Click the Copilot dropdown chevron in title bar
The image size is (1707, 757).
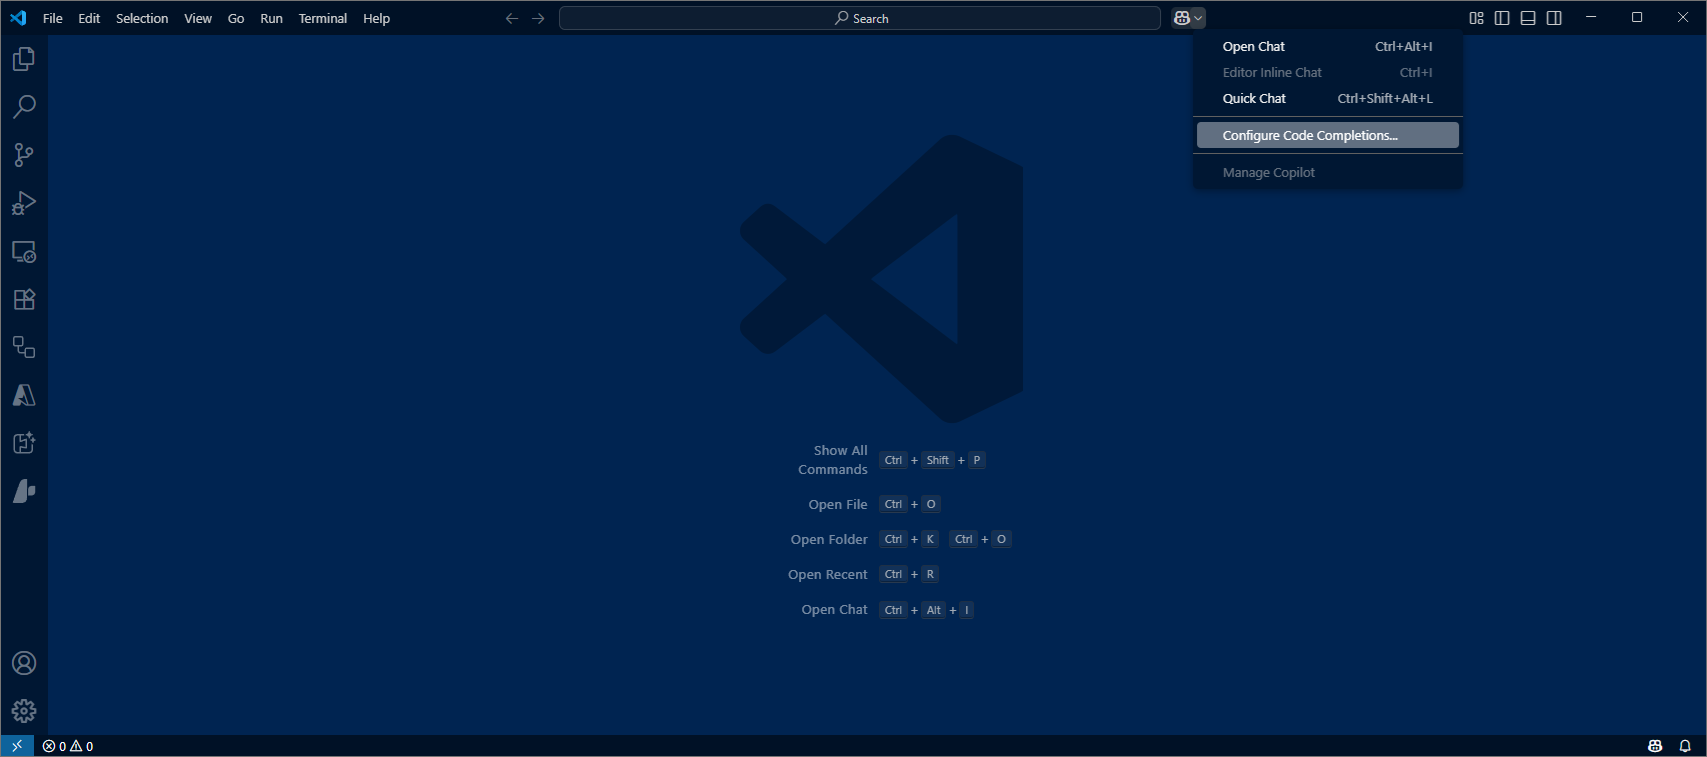click(x=1198, y=18)
